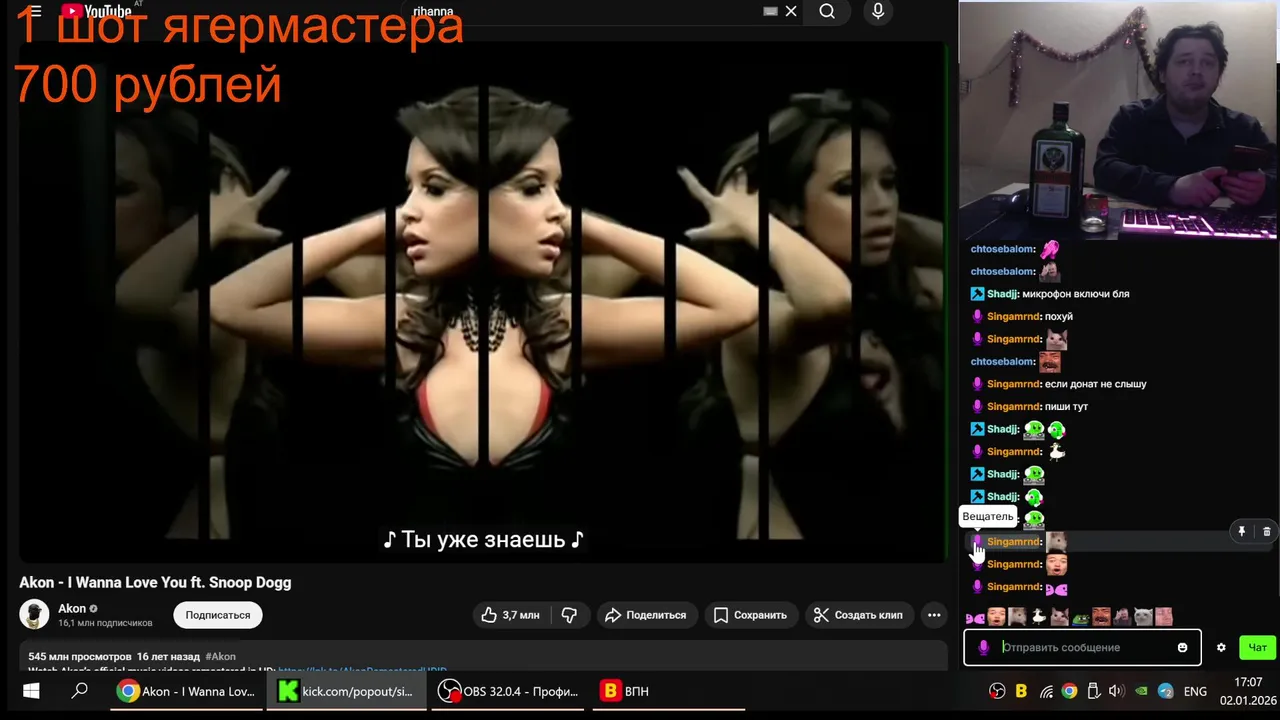Screen dimensions: 1280x720
Task: Switch ENG input language indicator
Action: (x=1195, y=691)
